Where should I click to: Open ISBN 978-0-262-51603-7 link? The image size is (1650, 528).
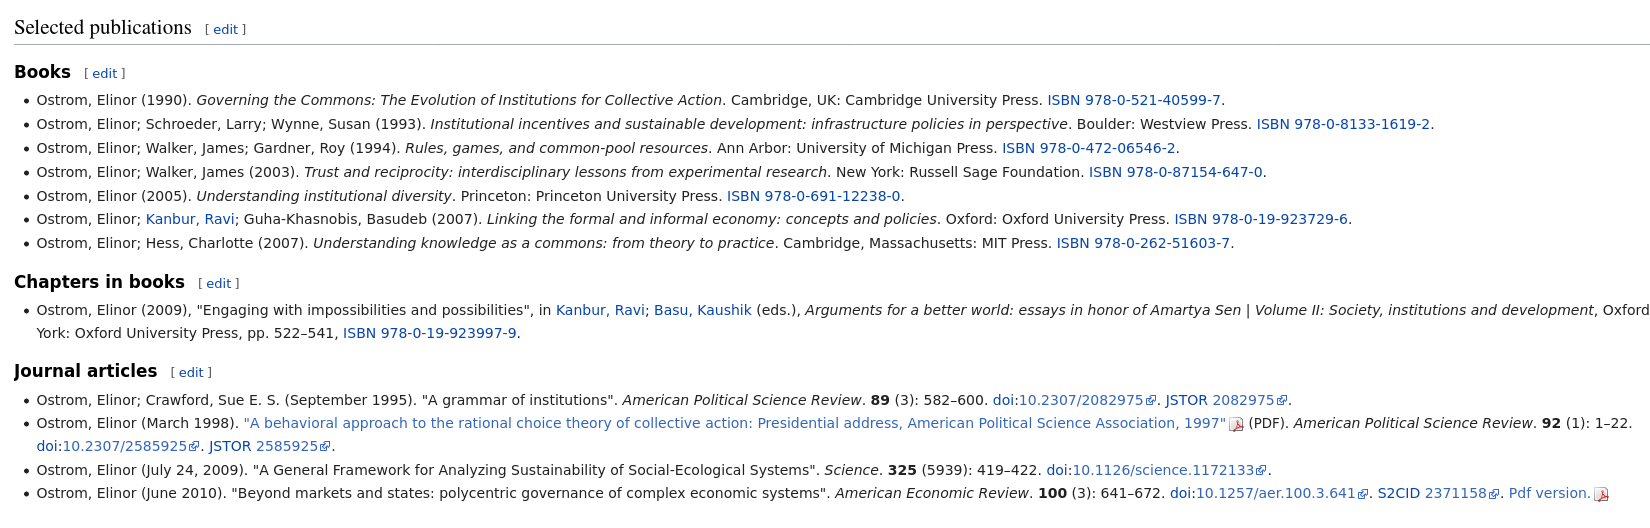(x=1143, y=243)
